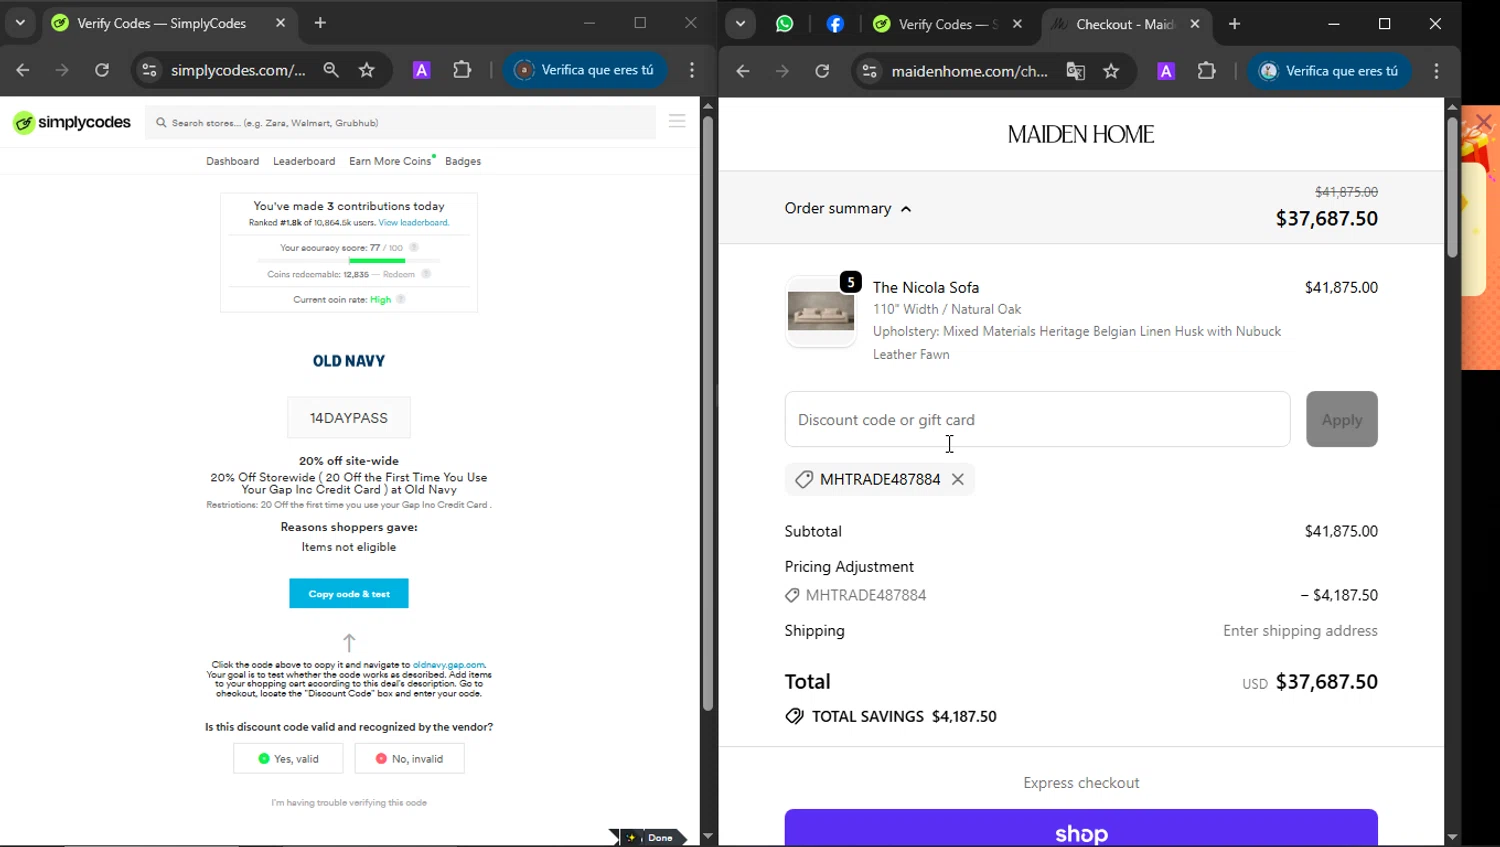Image resolution: width=1500 pixels, height=847 pixels.
Task: Click the accuracy score progress bar
Action: point(349,260)
